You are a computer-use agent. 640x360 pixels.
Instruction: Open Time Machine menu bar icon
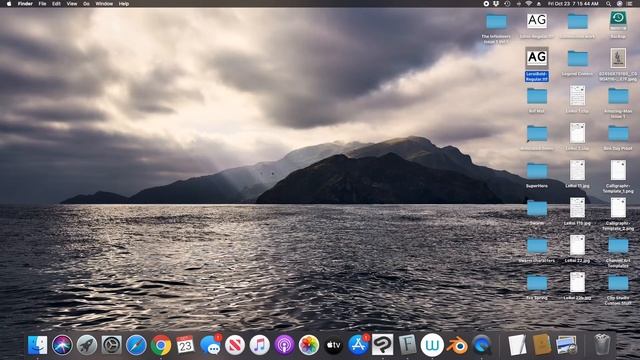pos(507,4)
